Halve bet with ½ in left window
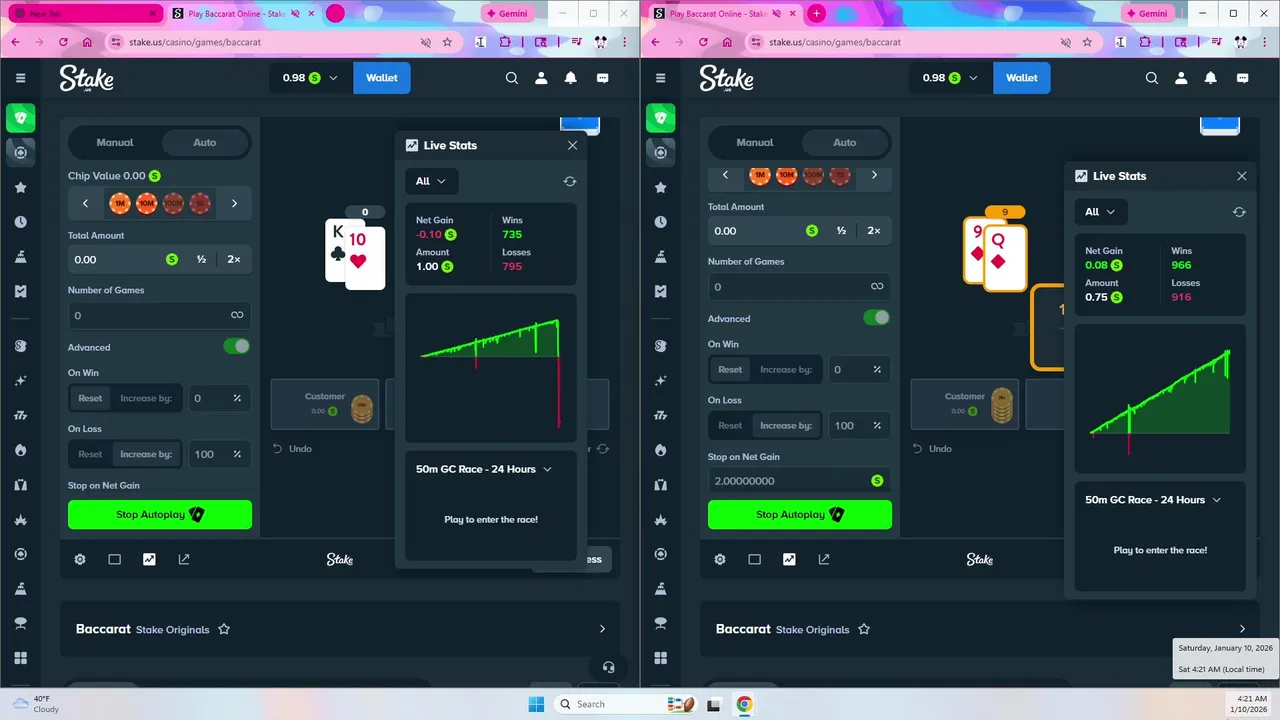 coord(201,259)
